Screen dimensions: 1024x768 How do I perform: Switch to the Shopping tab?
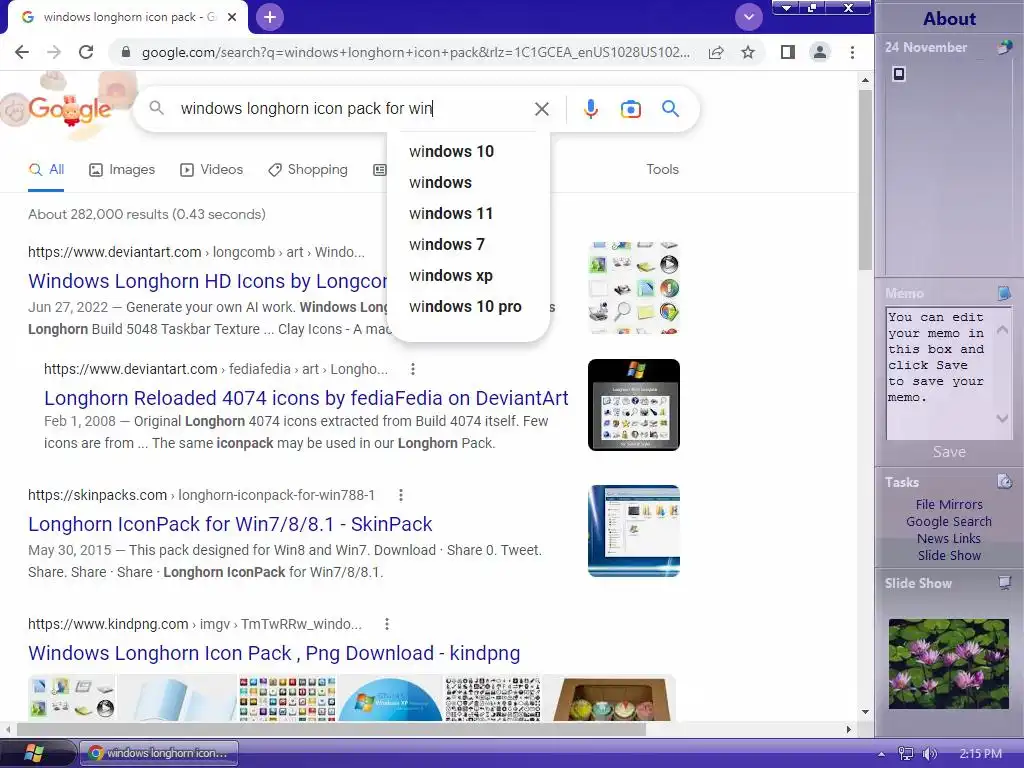(308, 170)
